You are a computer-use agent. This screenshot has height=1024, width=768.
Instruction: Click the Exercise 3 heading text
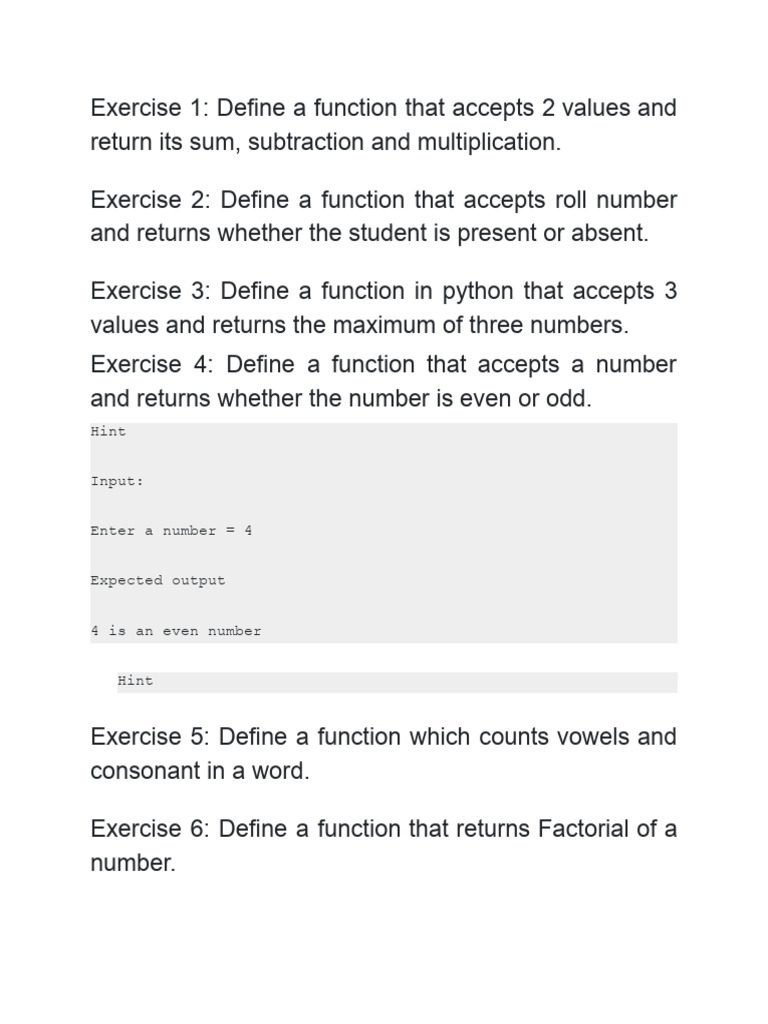151,291
